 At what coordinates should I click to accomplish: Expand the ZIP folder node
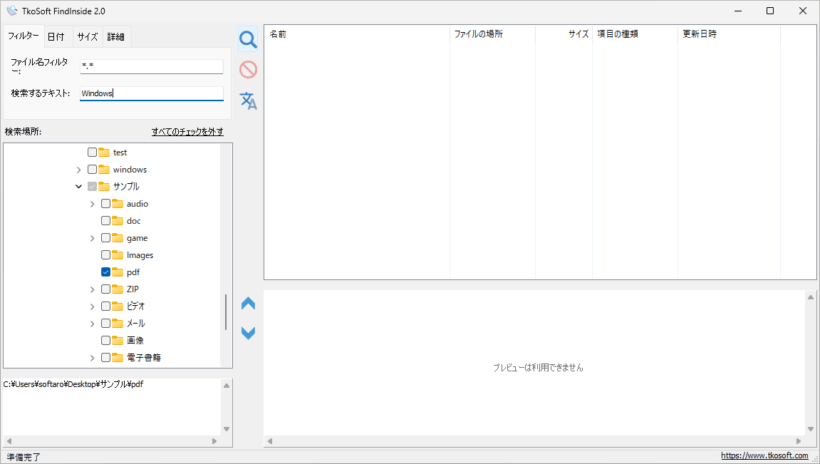92,289
